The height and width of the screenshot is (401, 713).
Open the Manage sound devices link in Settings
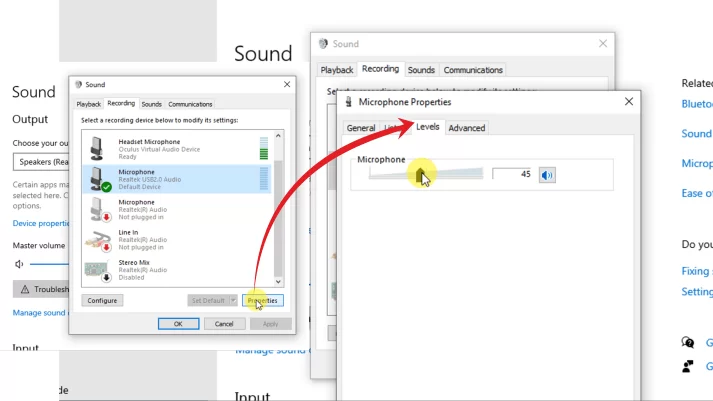coord(40,313)
